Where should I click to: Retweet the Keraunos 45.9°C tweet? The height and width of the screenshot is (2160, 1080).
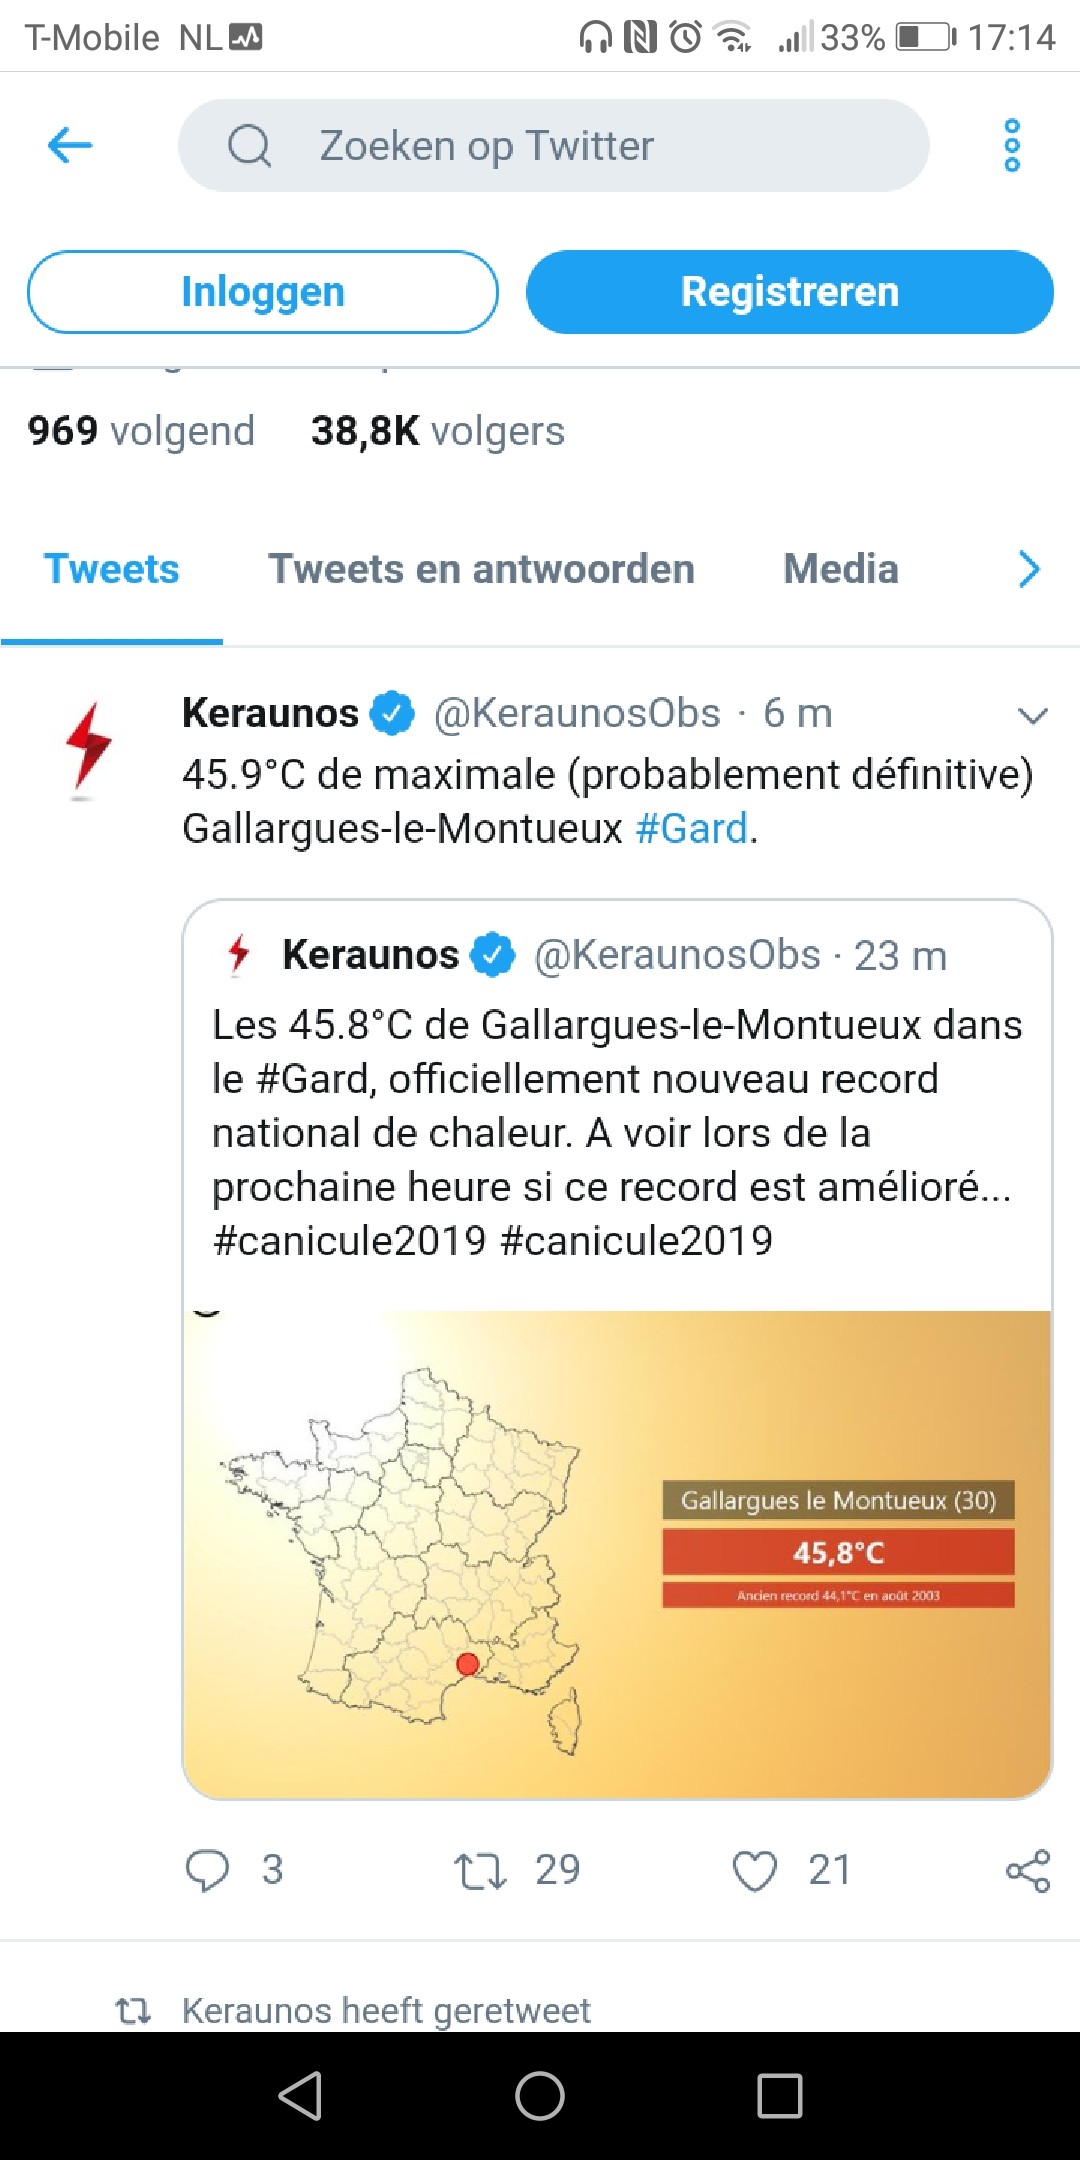tap(481, 1870)
